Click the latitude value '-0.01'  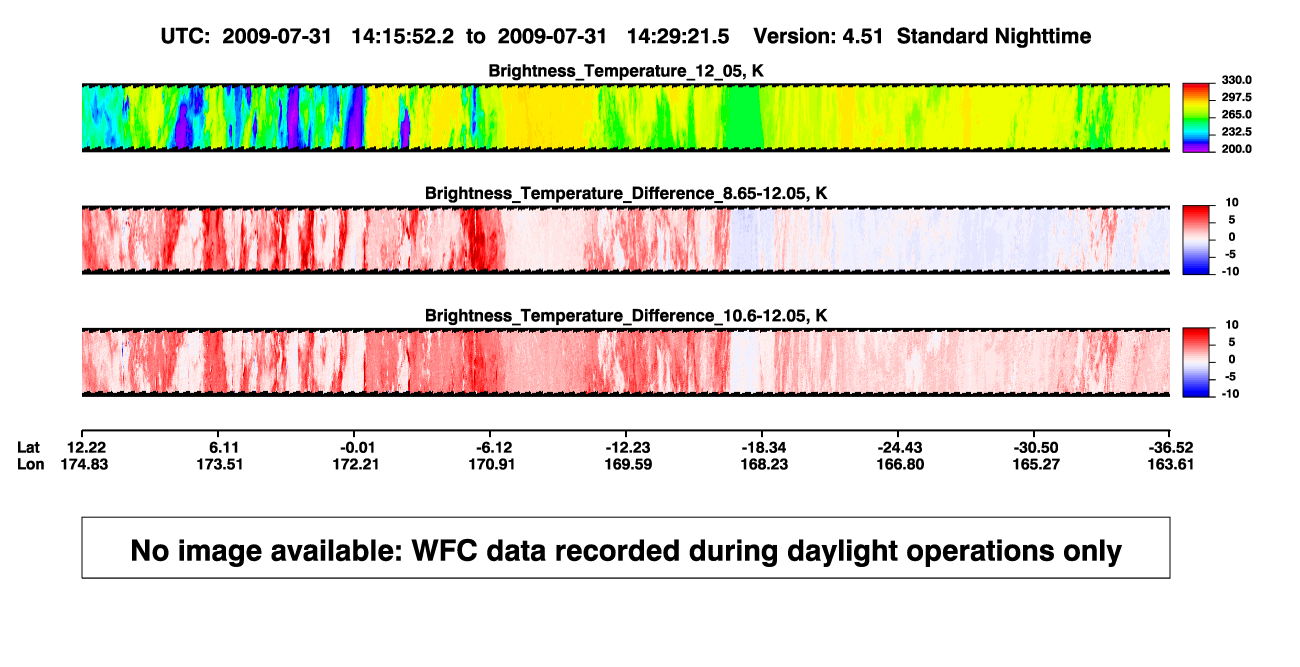click(x=358, y=447)
